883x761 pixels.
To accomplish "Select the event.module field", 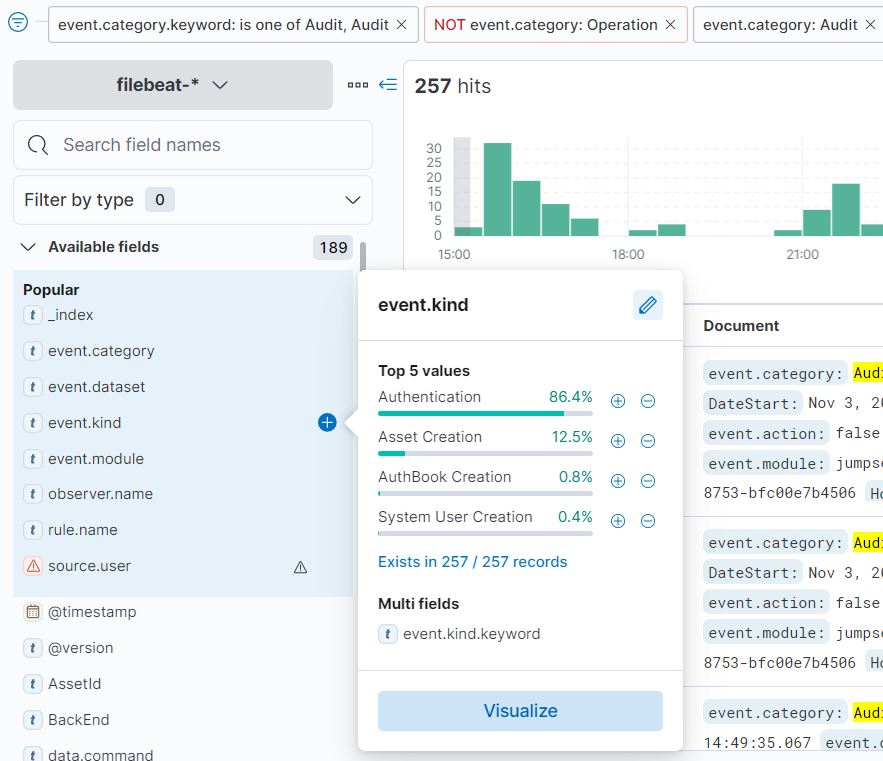I will point(96,459).
